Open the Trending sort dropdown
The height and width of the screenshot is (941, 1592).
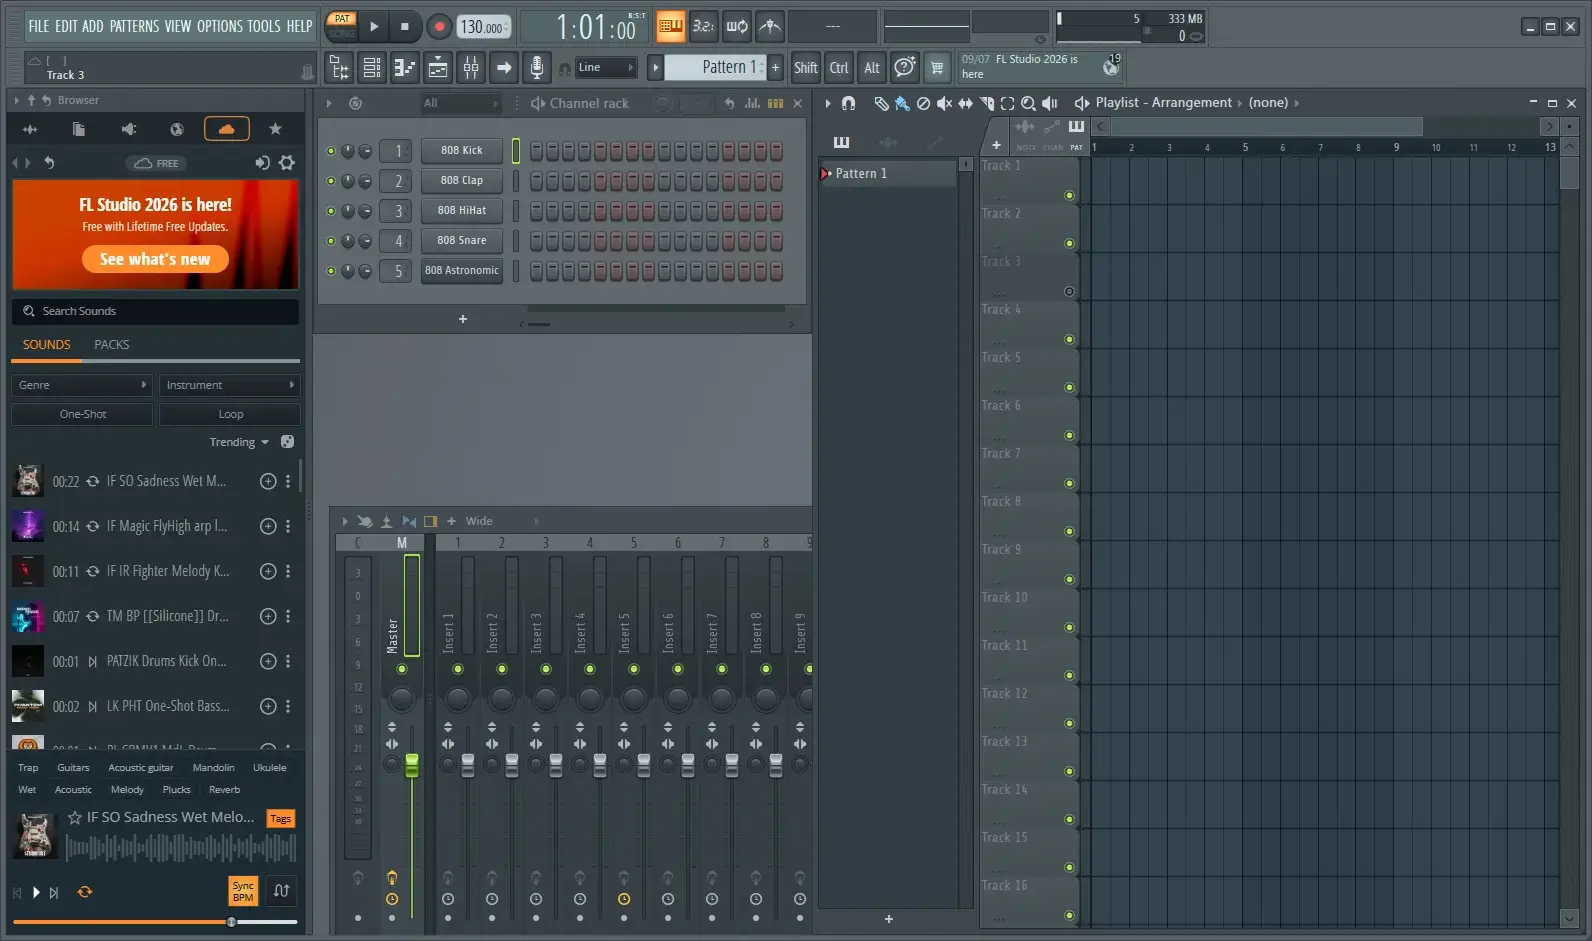pos(239,442)
